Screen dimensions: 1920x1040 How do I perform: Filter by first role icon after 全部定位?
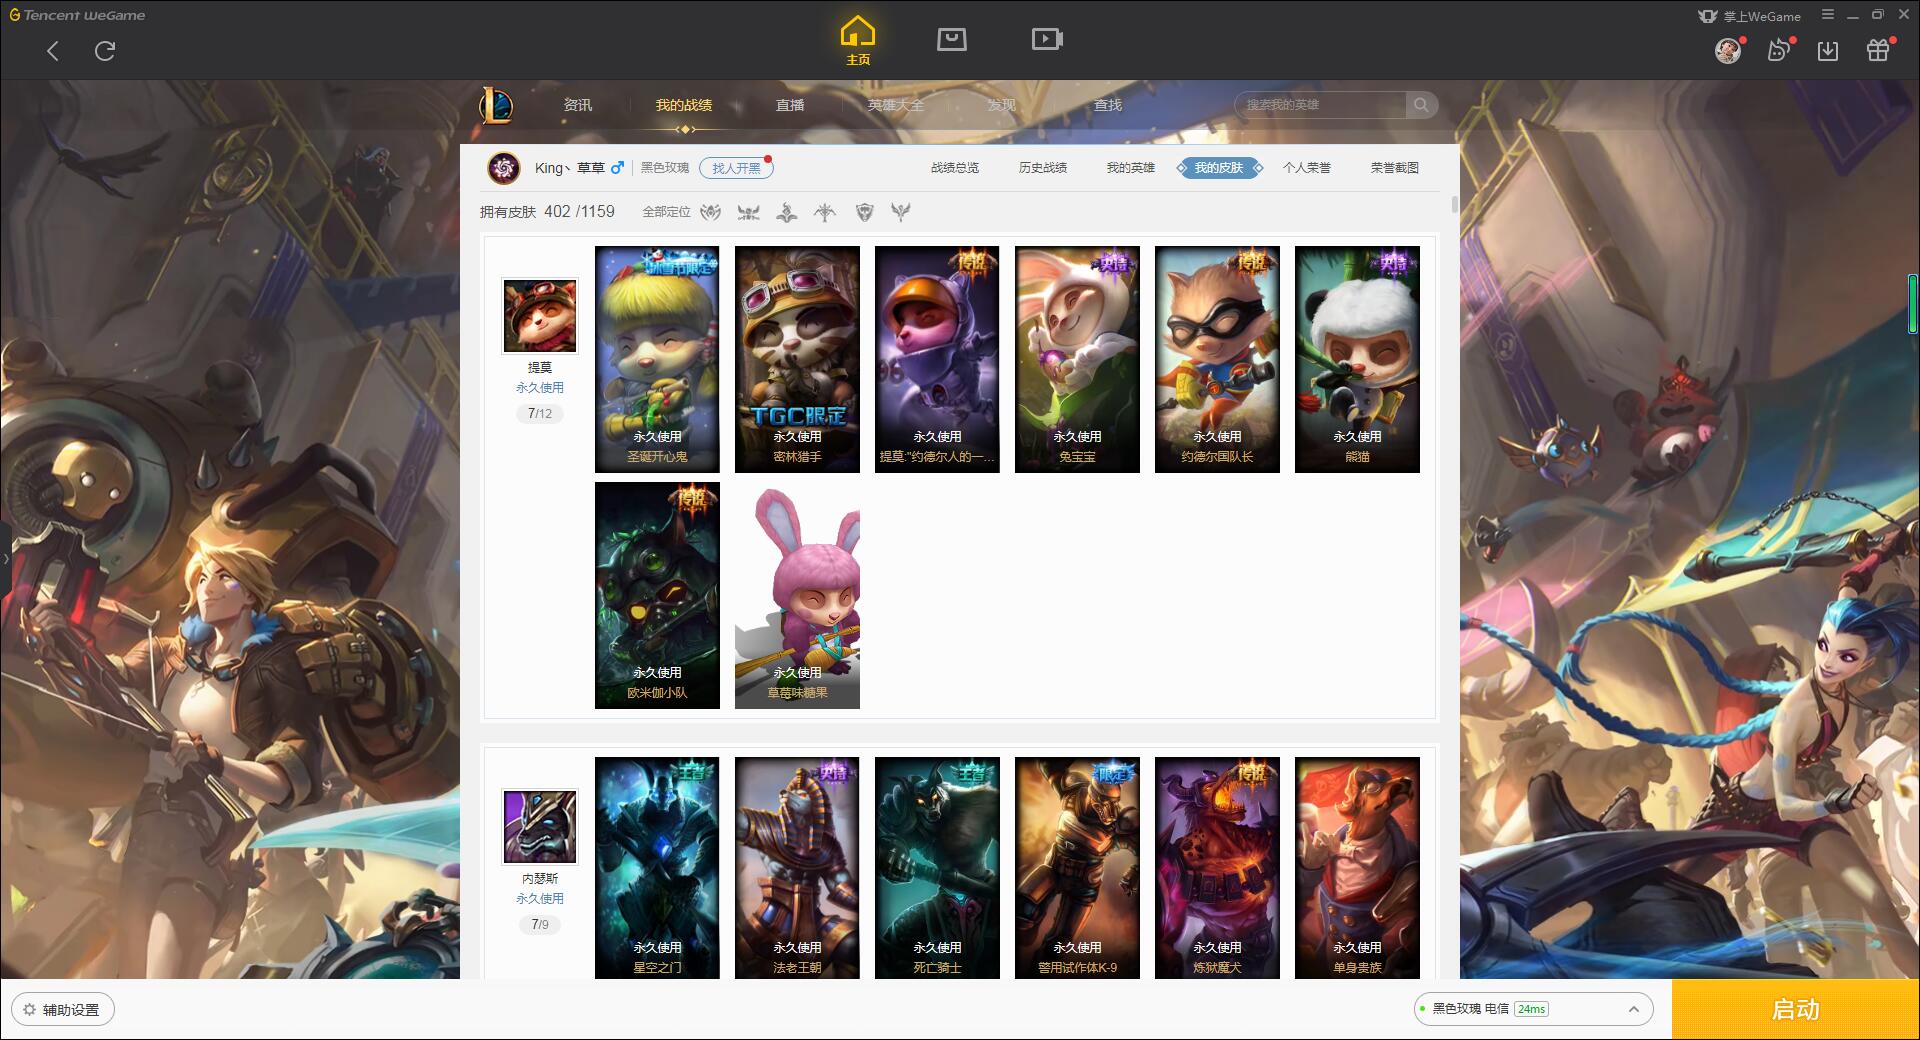click(x=710, y=212)
